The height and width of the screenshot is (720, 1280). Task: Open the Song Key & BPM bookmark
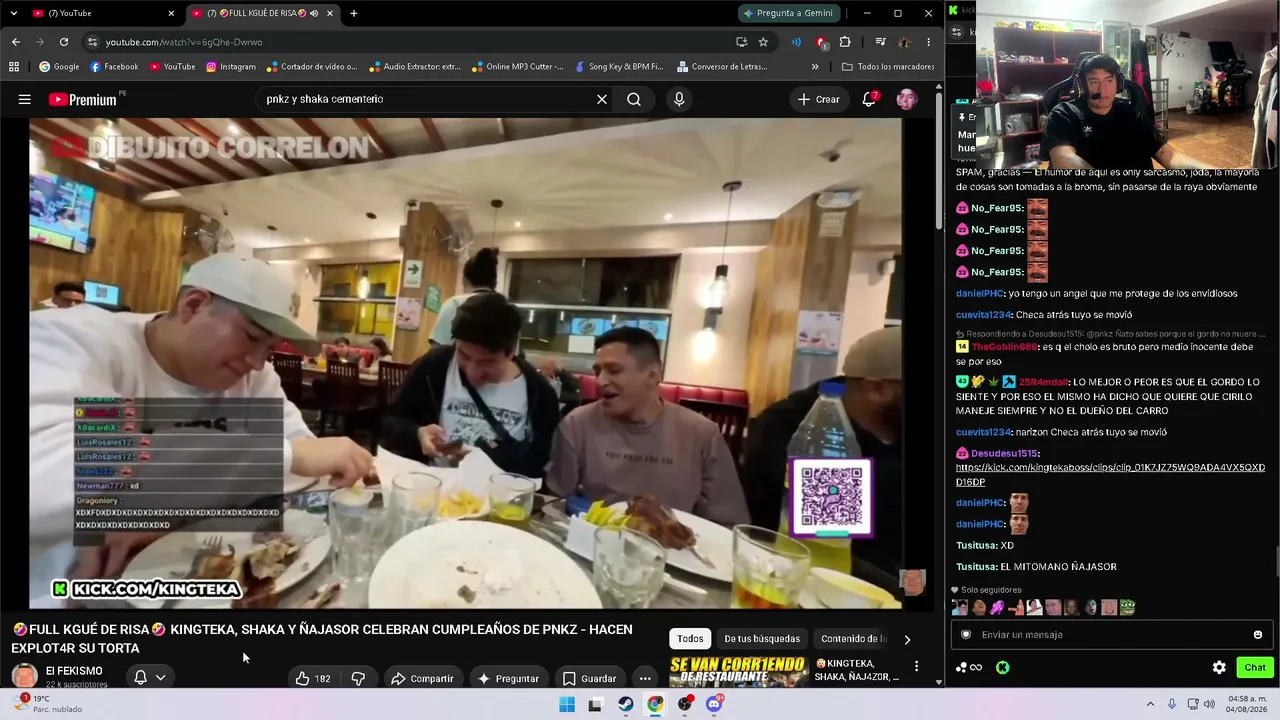[x=620, y=67]
